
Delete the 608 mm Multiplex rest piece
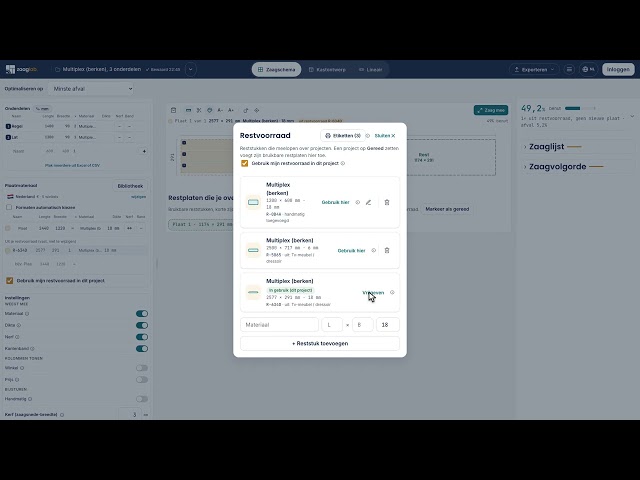[387, 202]
